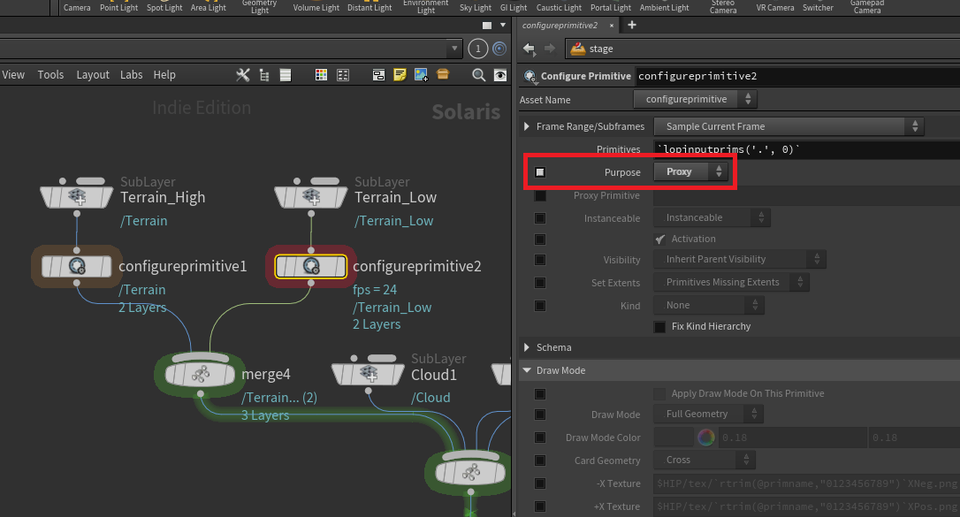Image resolution: width=960 pixels, height=517 pixels.
Task: Open the Sample Current Frame dropdown
Action: [x=788, y=126]
